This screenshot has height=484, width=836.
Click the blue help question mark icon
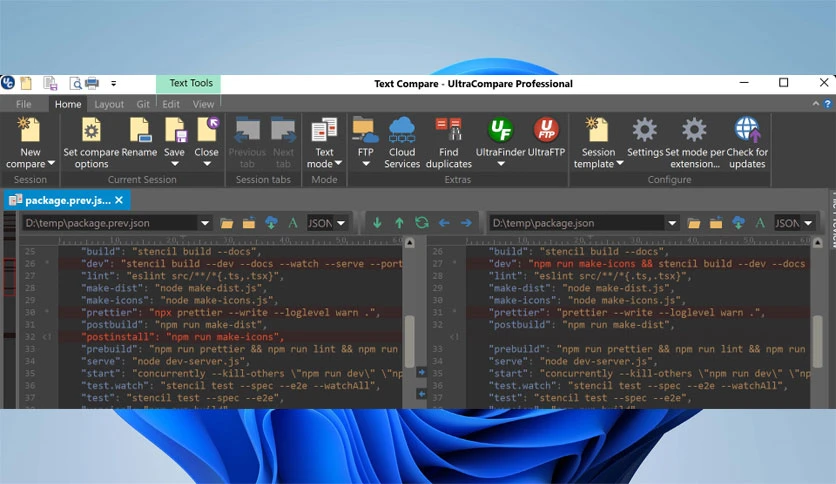[827, 104]
